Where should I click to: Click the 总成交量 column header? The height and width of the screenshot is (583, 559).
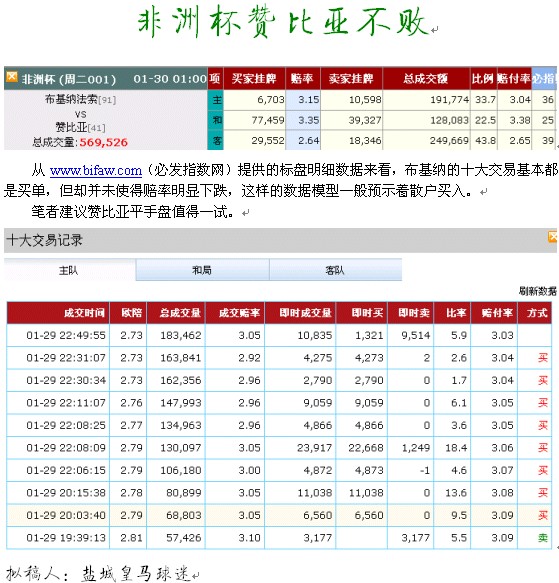[x=180, y=313]
